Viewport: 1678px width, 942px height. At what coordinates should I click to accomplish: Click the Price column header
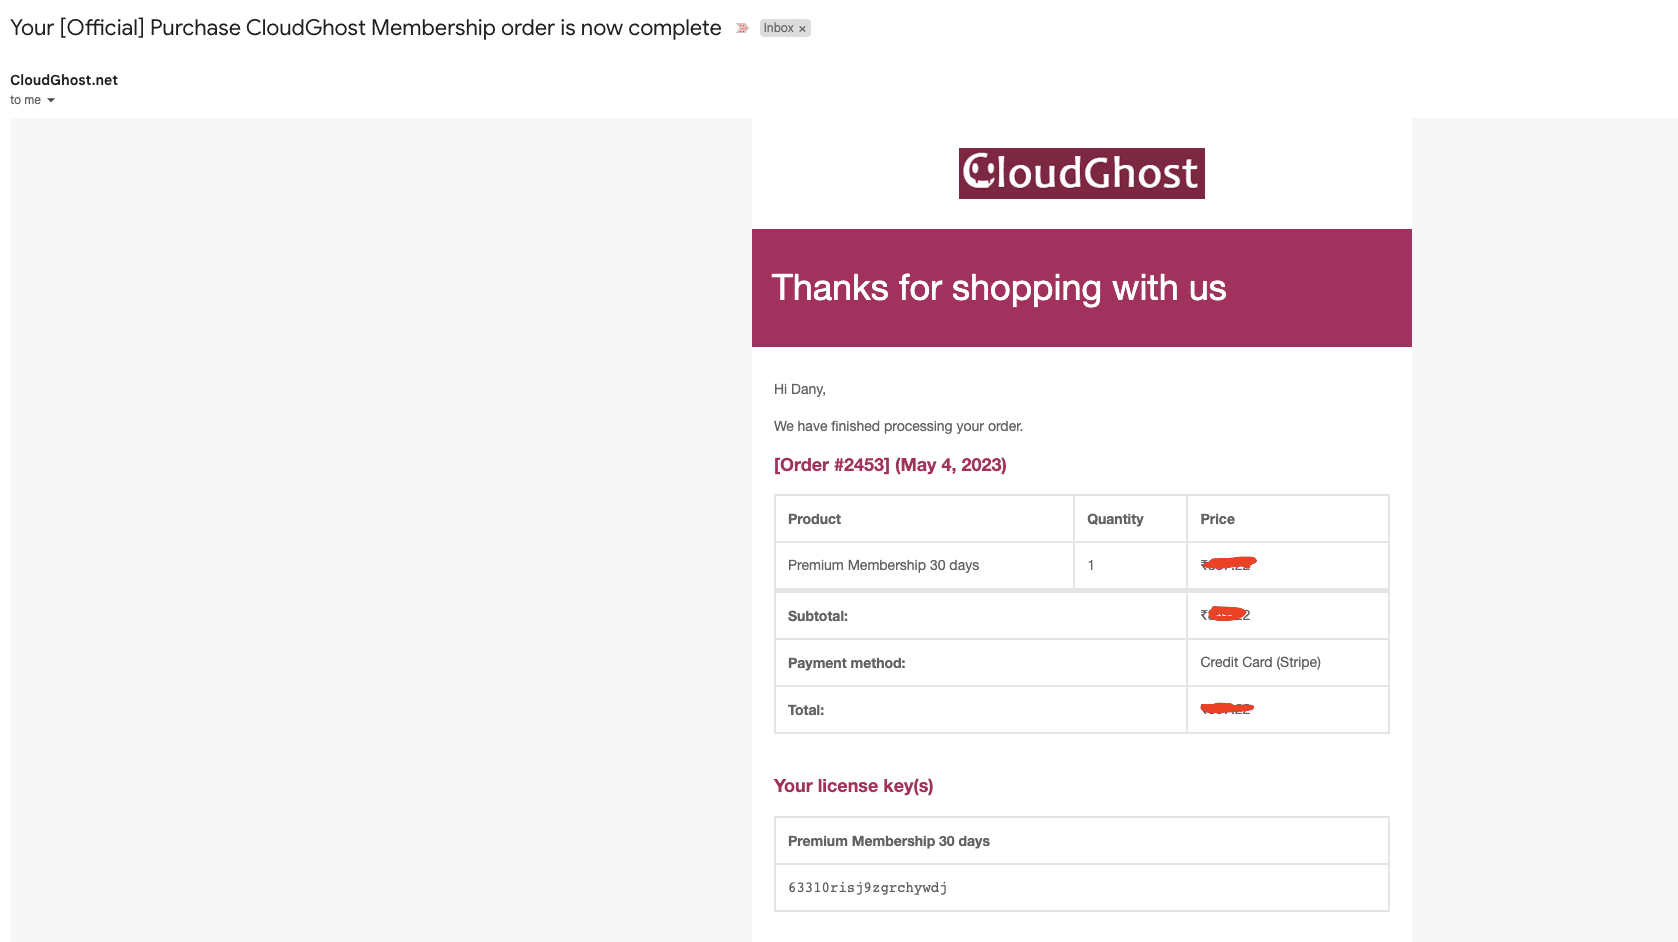[1217, 519]
